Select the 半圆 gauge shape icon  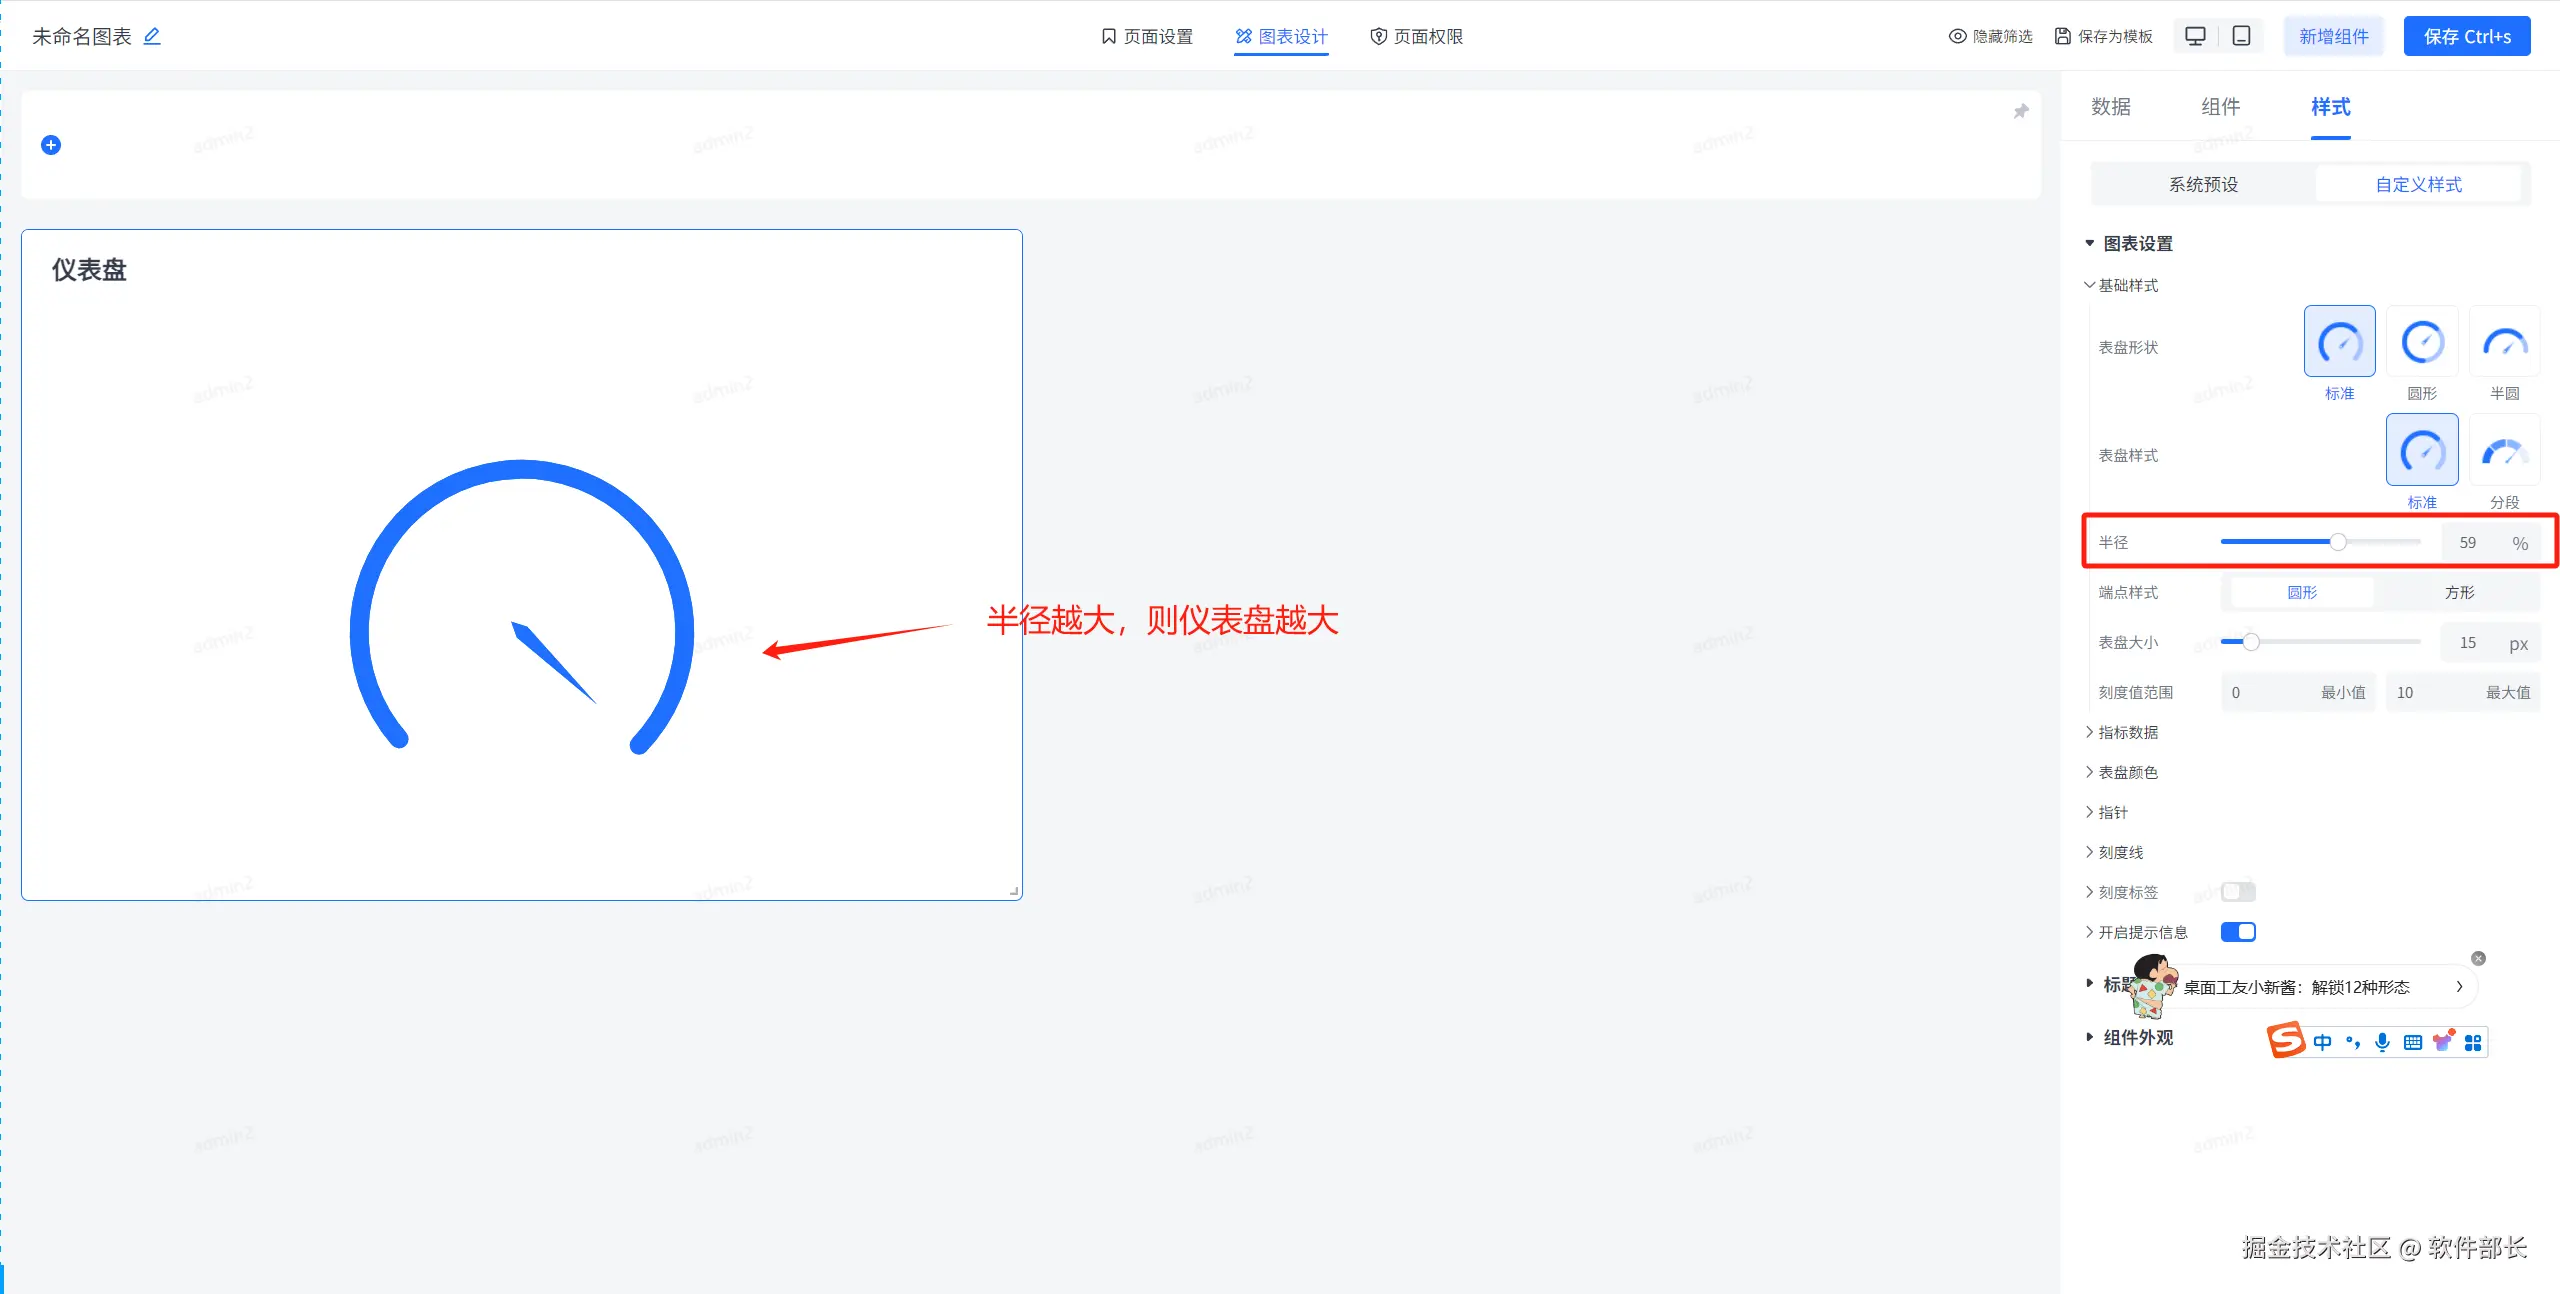tap(2504, 342)
